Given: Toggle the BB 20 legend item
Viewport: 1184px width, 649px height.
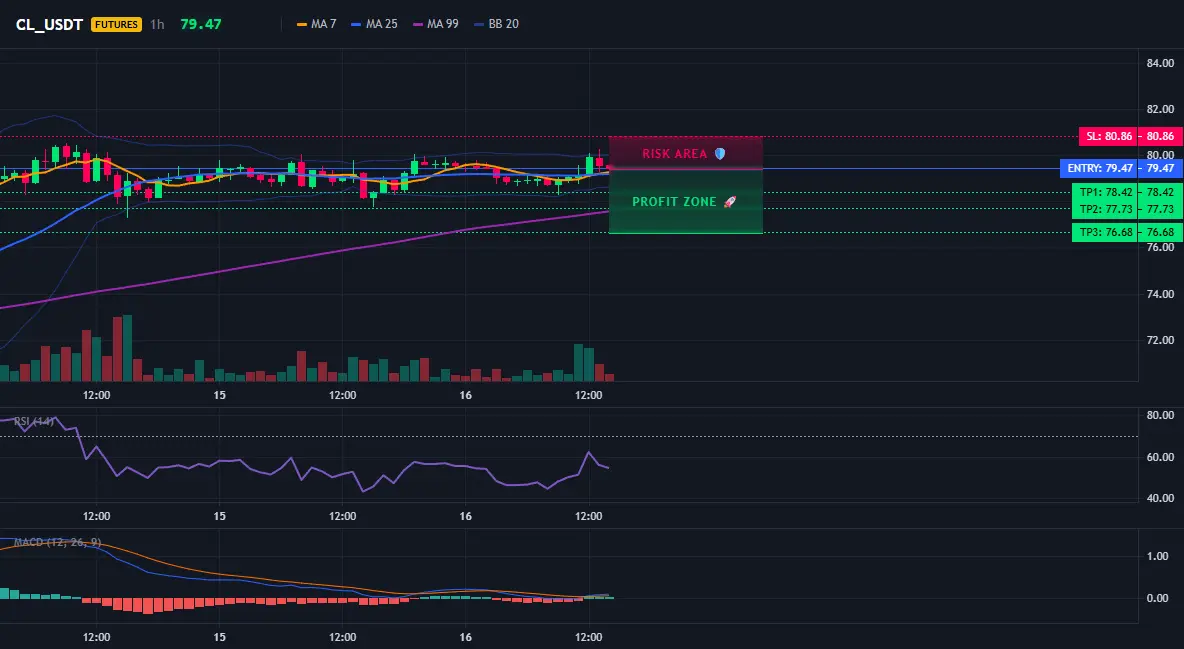Looking at the screenshot, I should click(496, 24).
